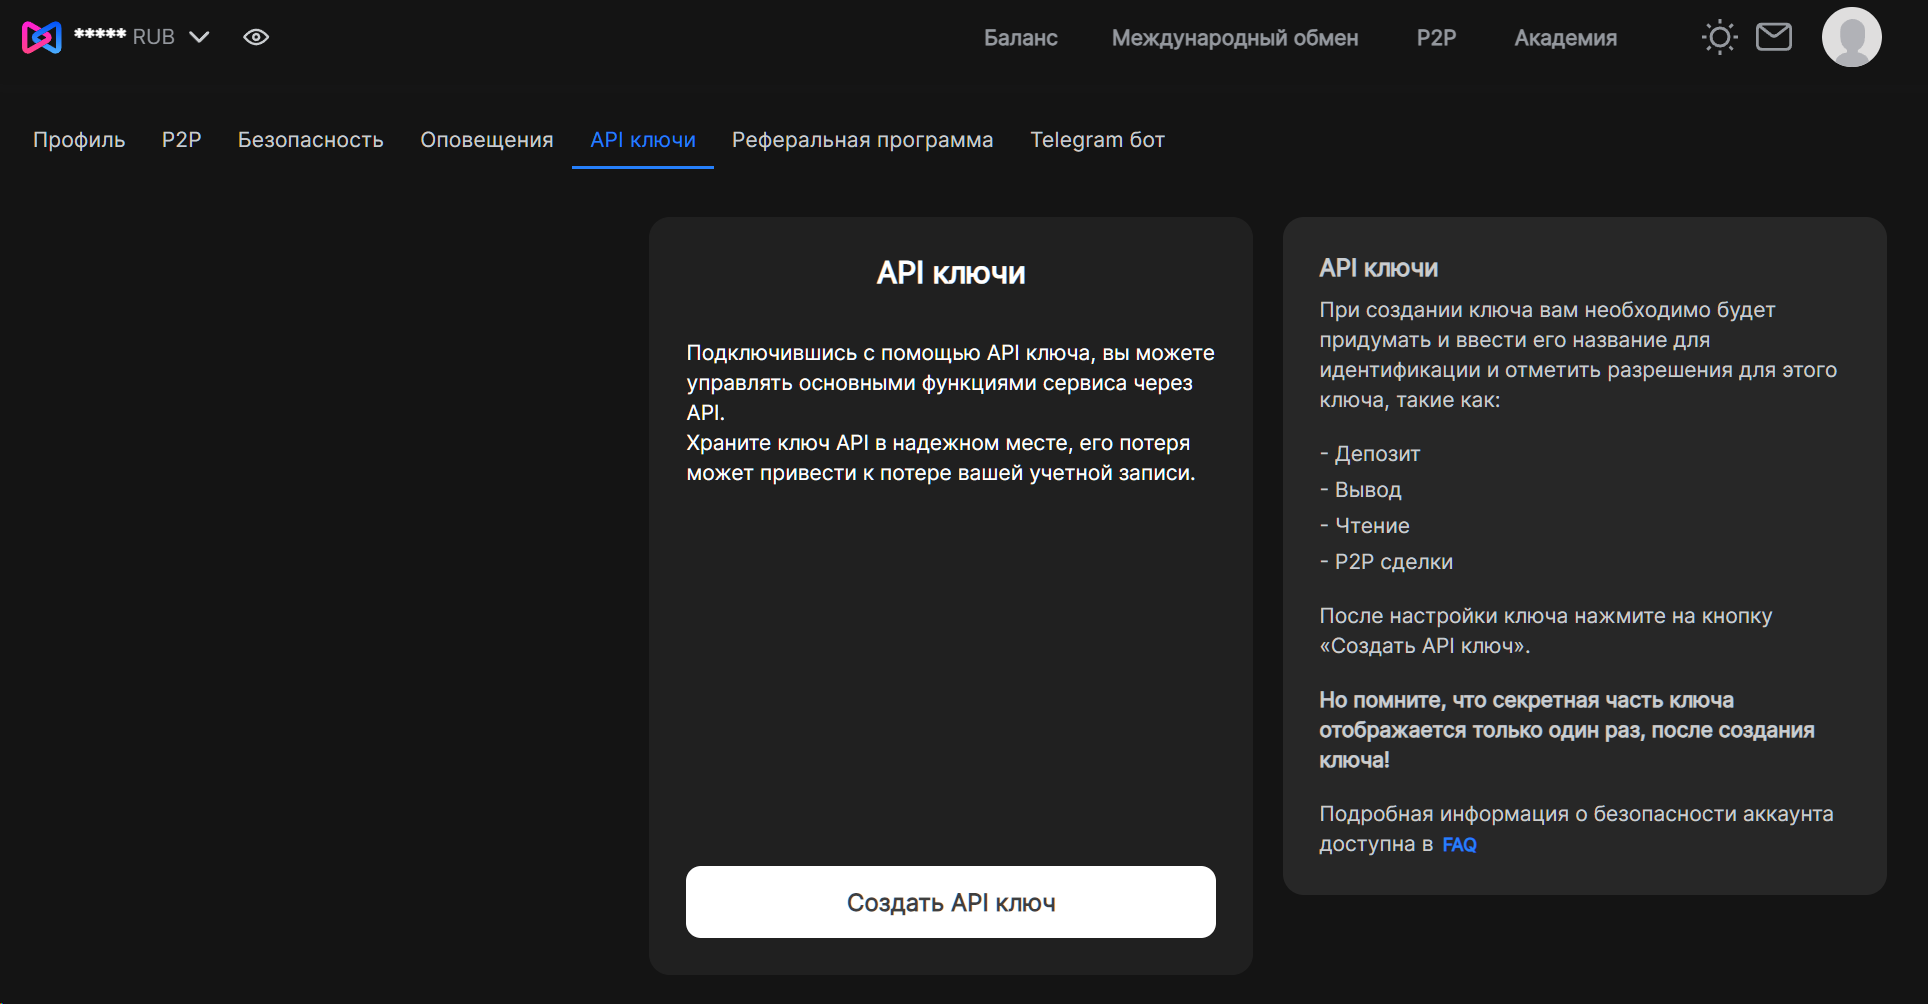Open messages via envelope icon
Screen dimensions: 1928x1004
tap(1773, 37)
